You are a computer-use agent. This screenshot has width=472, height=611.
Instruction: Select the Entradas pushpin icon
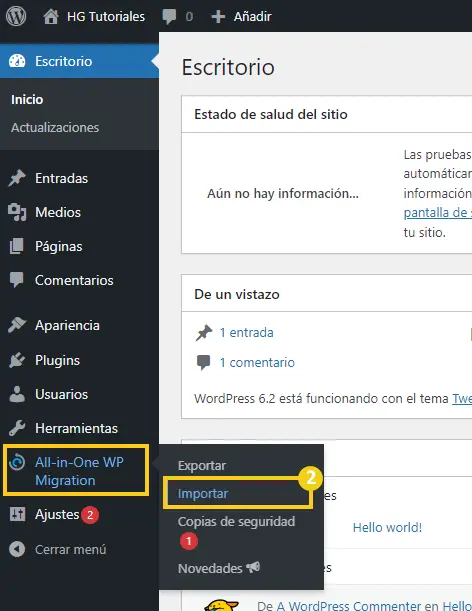(x=17, y=178)
